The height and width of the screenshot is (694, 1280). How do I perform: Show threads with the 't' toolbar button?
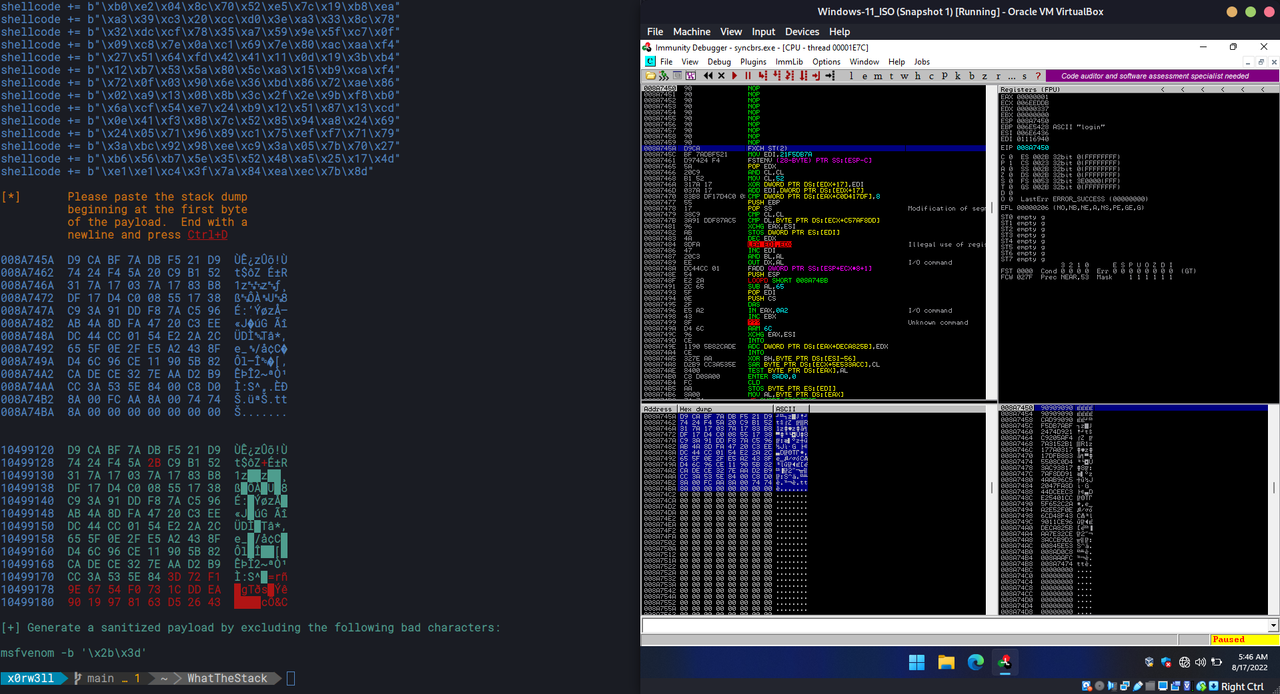click(x=891, y=76)
